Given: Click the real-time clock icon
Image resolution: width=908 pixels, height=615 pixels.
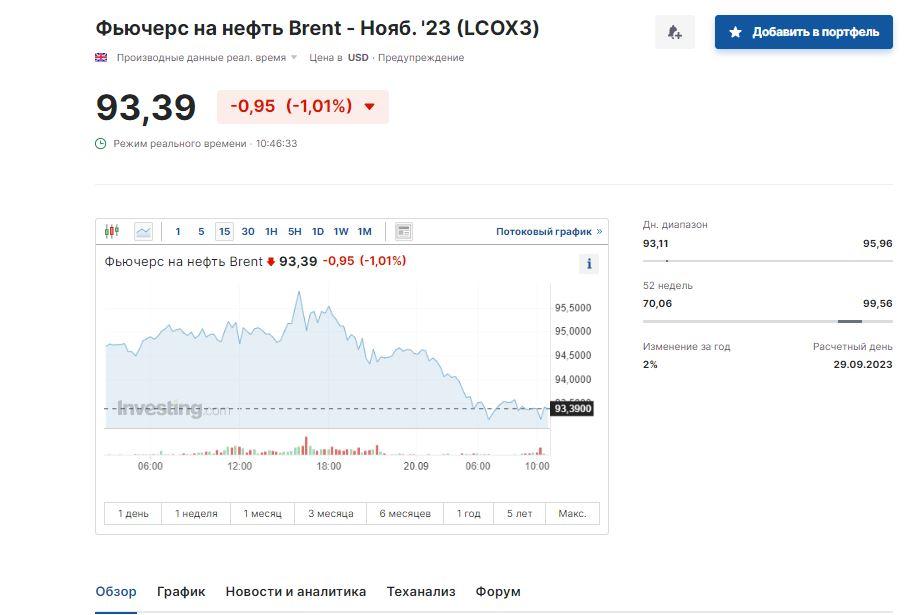Looking at the screenshot, I should (101, 143).
